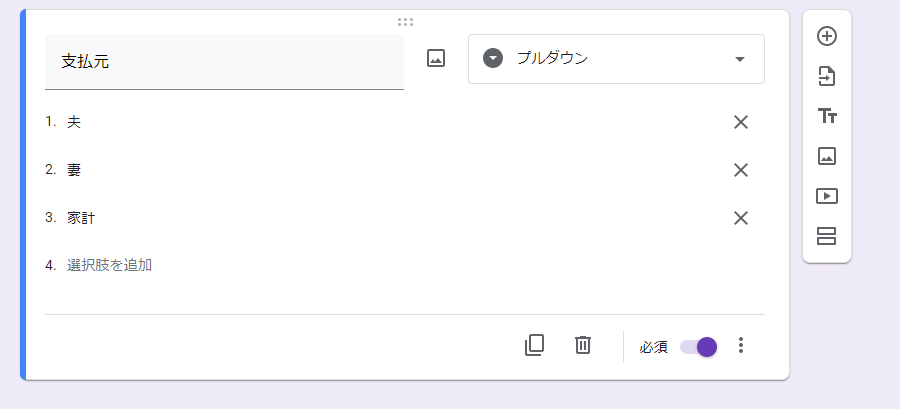Delete the question using the trash icon
This screenshot has height=409, width=900.
click(583, 345)
